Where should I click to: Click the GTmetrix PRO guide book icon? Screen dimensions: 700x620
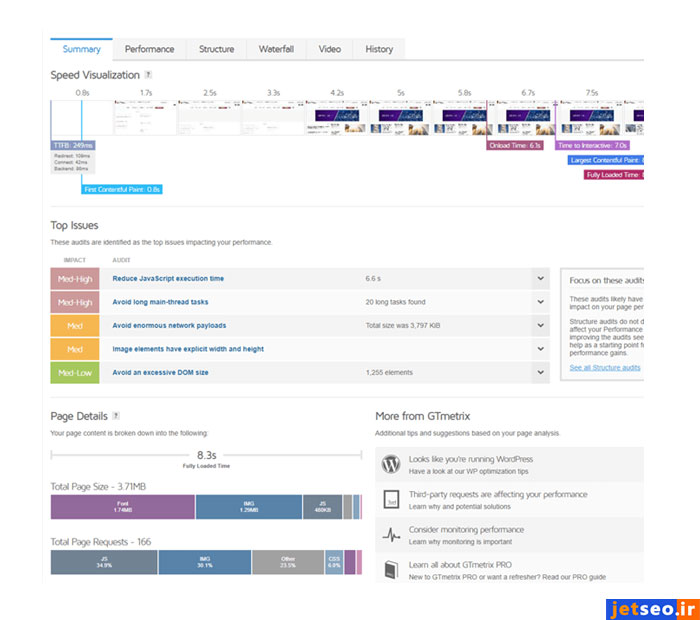pyautogui.click(x=391, y=570)
